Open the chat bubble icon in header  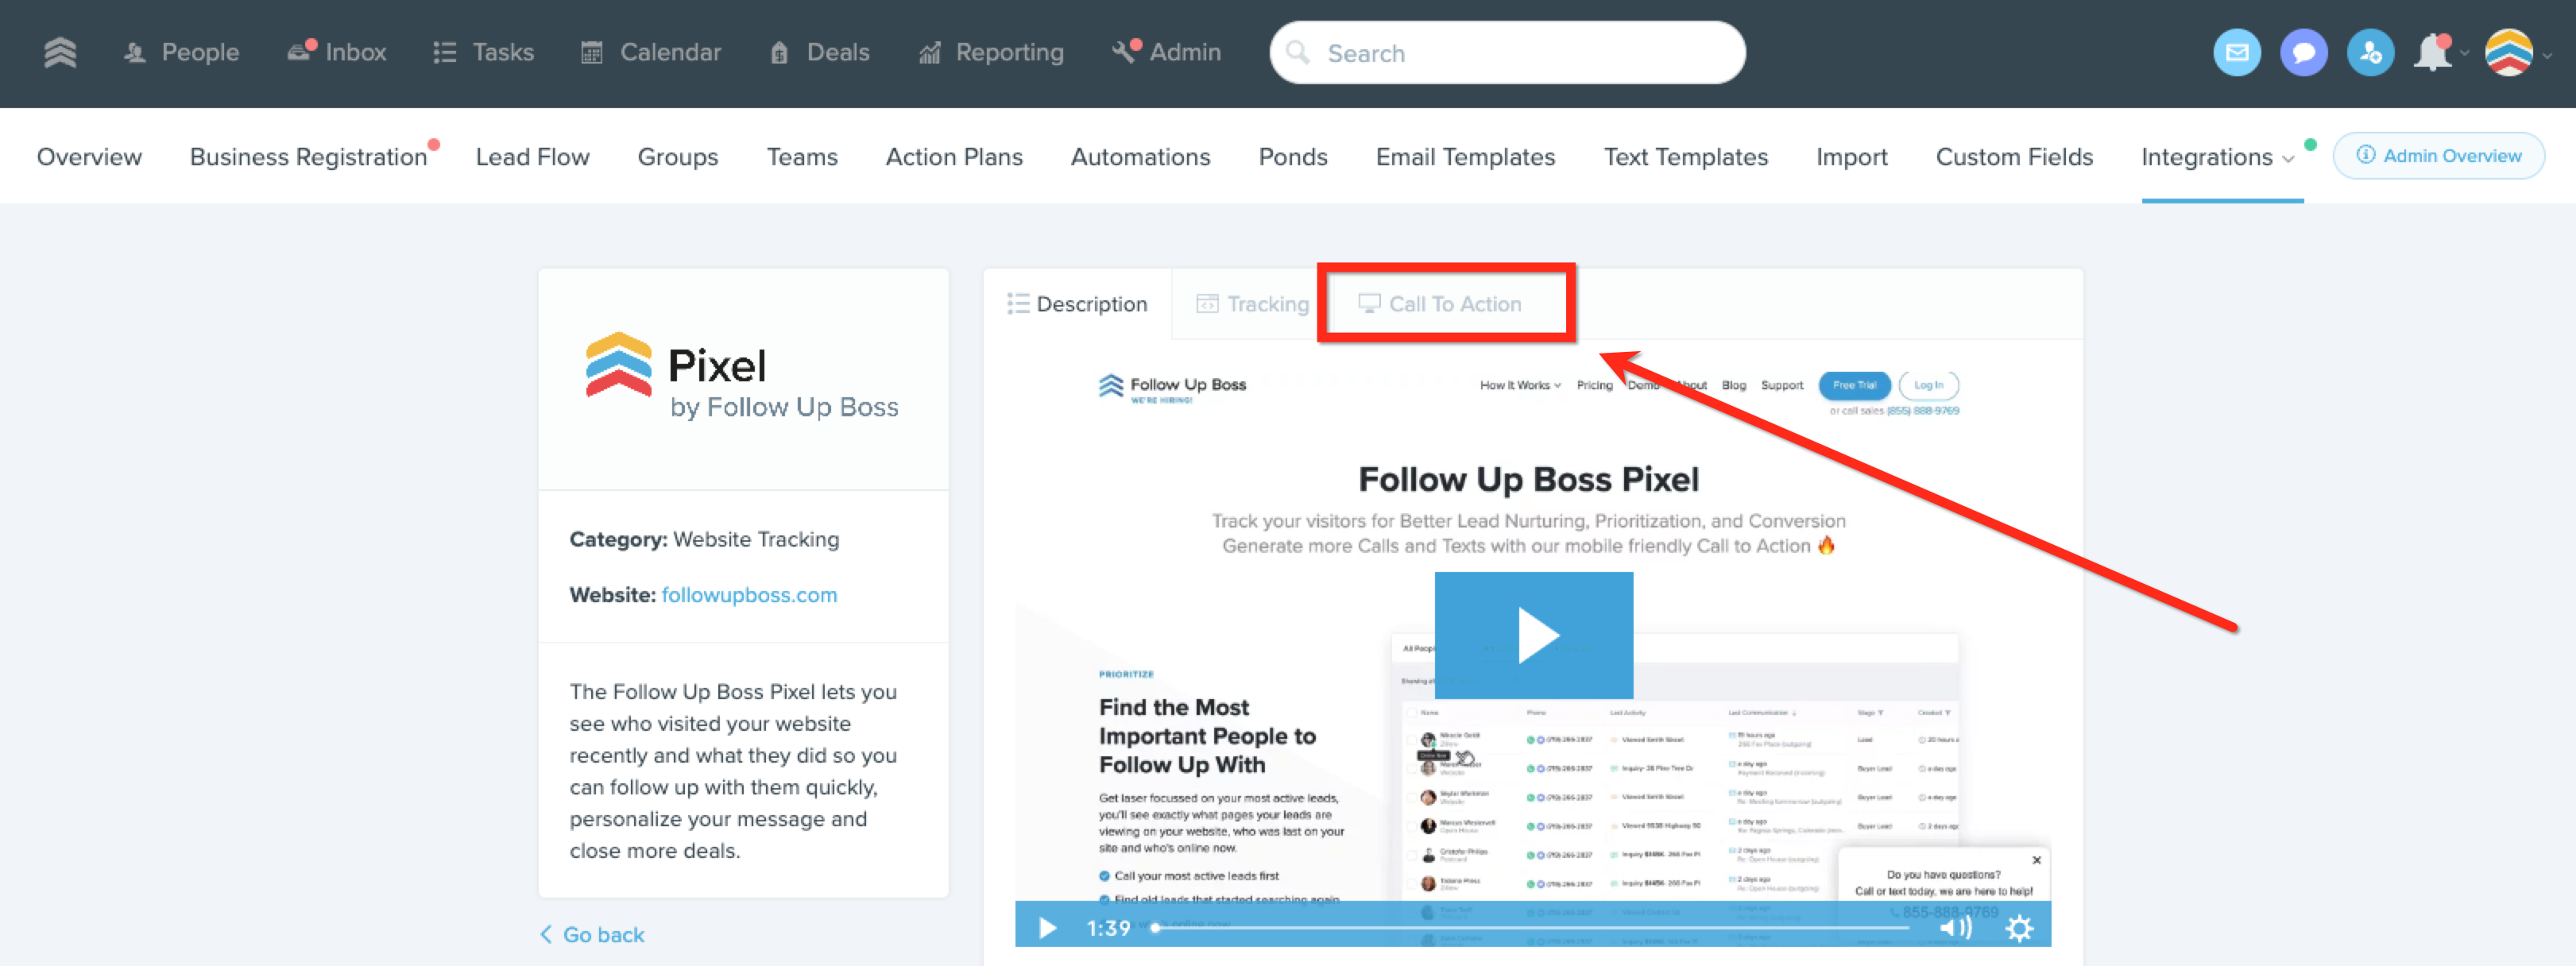click(x=2304, y=53)
